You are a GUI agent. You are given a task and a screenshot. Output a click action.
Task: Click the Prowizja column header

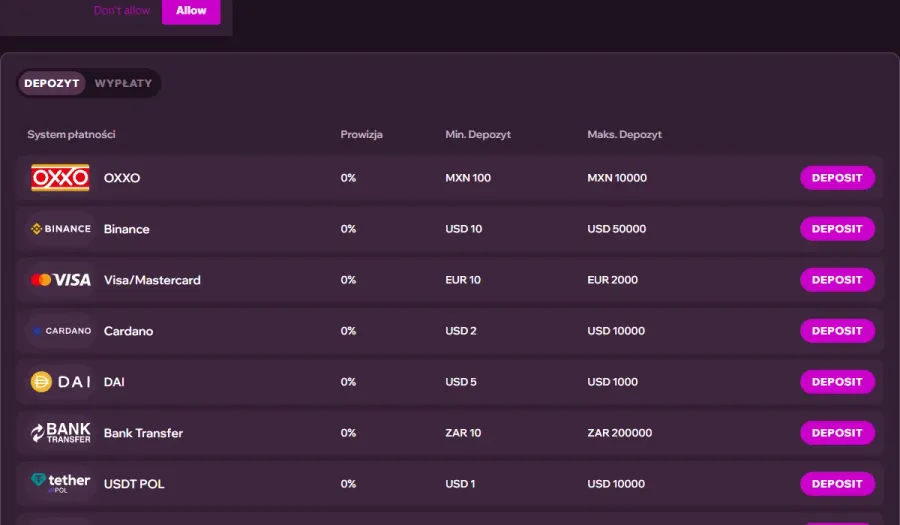[x=362, y=134]
